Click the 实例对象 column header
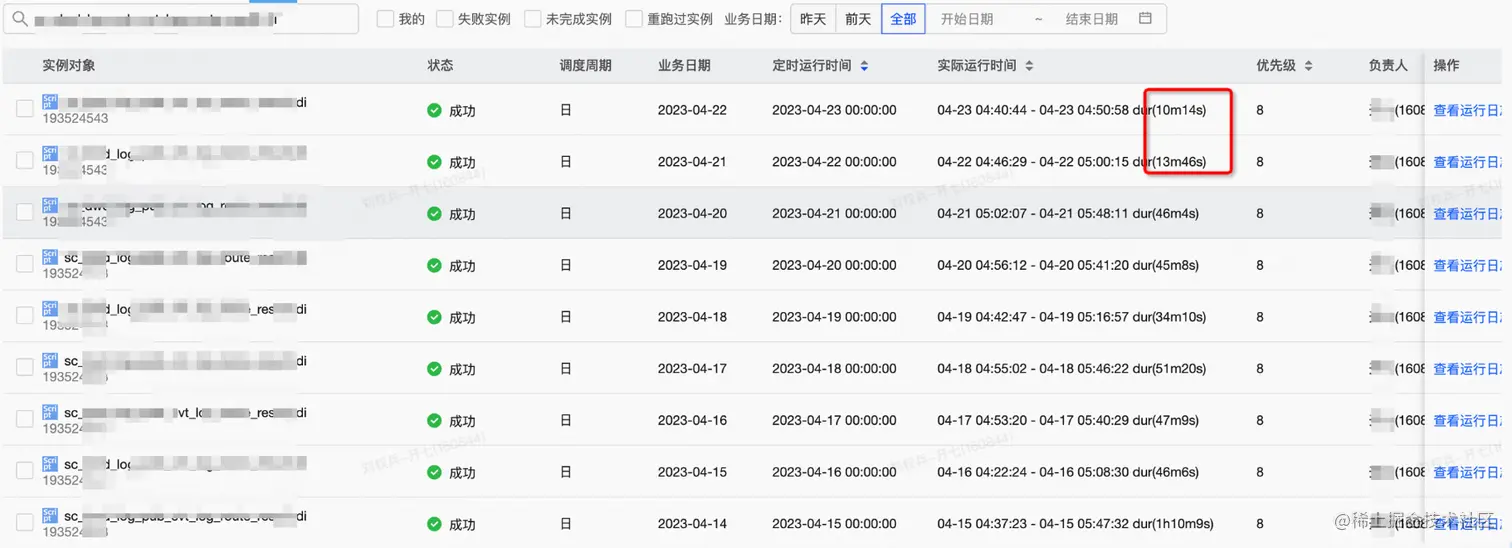The height and width of the screenshot is (548, 1512). (69, 65)
